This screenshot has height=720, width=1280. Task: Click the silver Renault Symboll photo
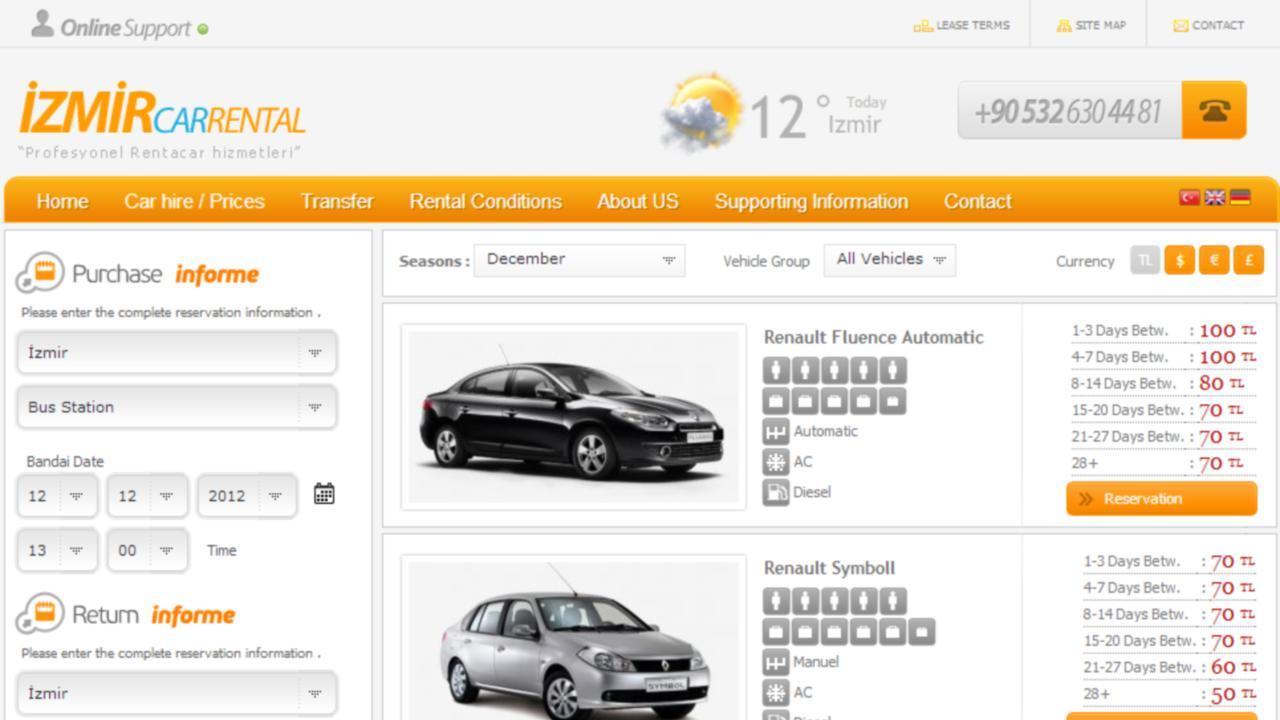click(x=573, y=638)
